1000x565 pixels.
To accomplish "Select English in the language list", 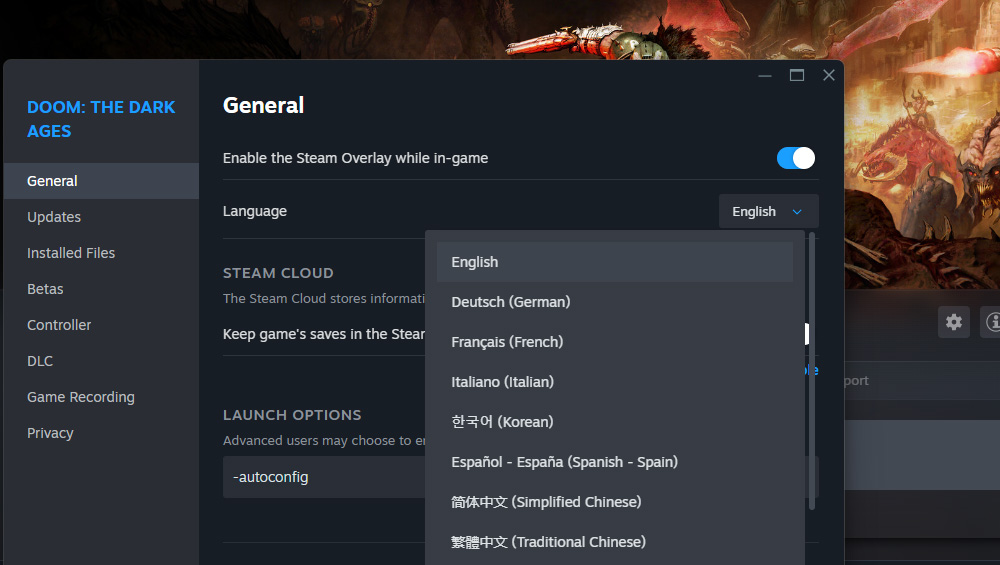I will point(614,262).
